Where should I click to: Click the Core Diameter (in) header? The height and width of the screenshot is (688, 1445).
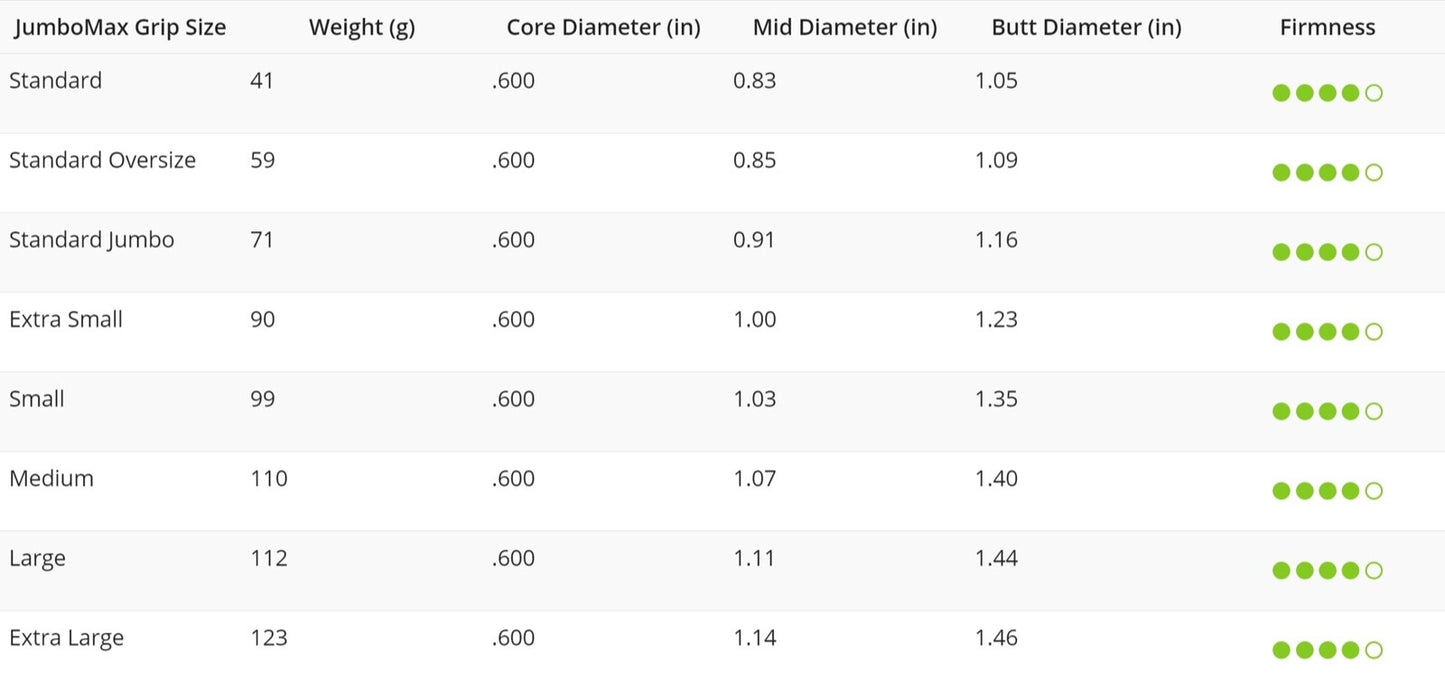point(604,28)
